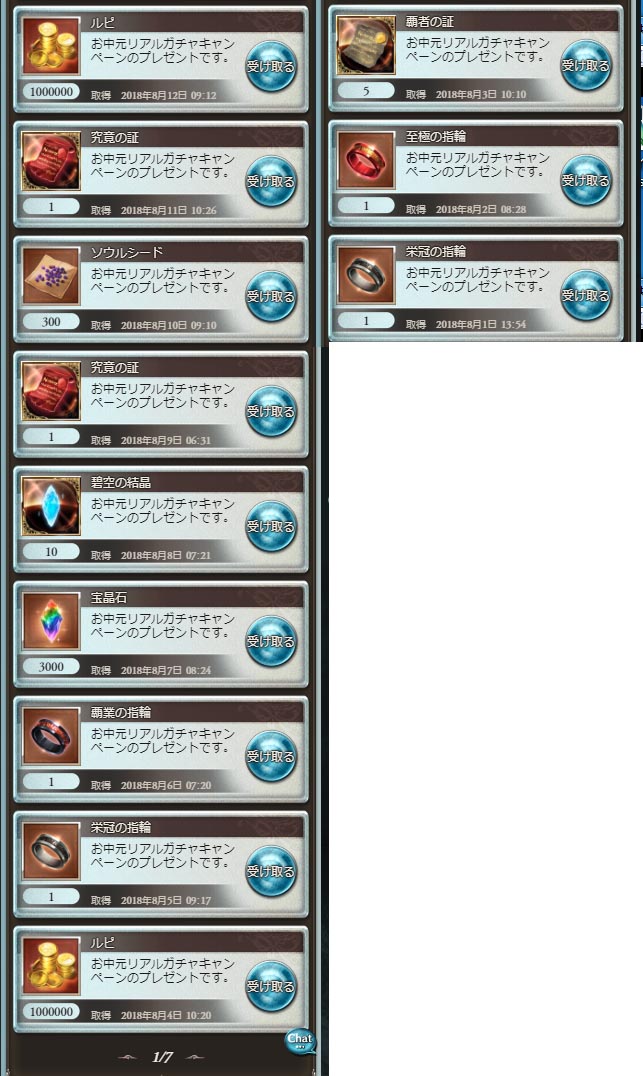Open the Chat bubble icon
The width and height of the screenshot is (643, 1076).
tap(299, 1041)
